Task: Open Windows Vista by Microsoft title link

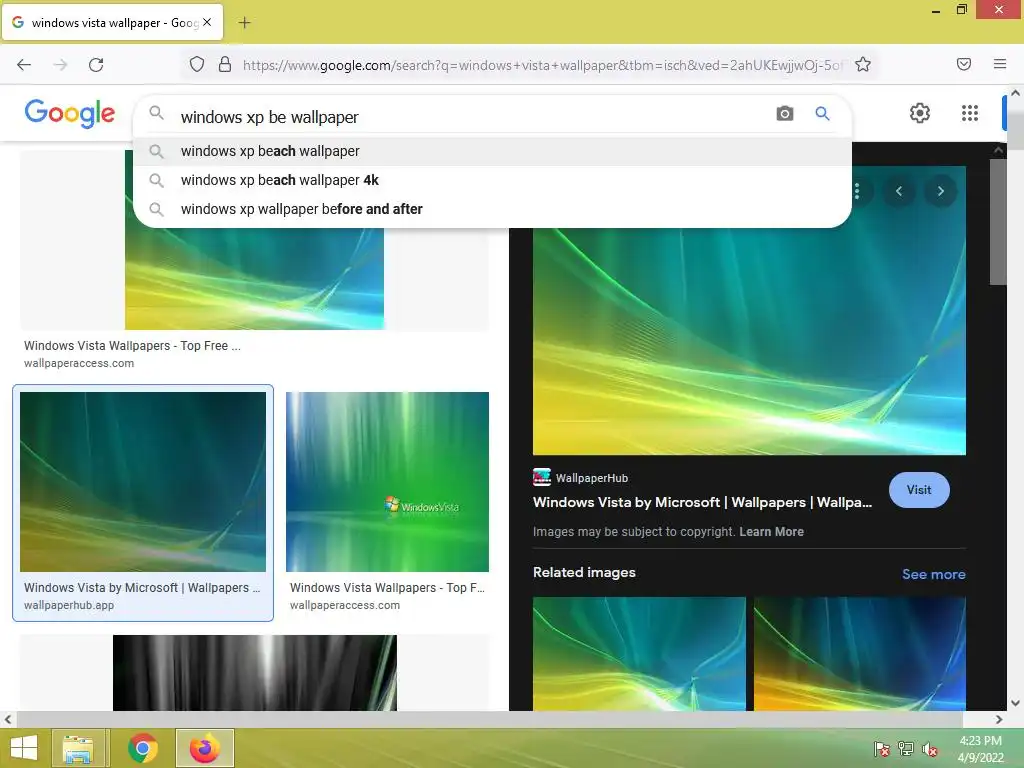Action: [702, 502]
